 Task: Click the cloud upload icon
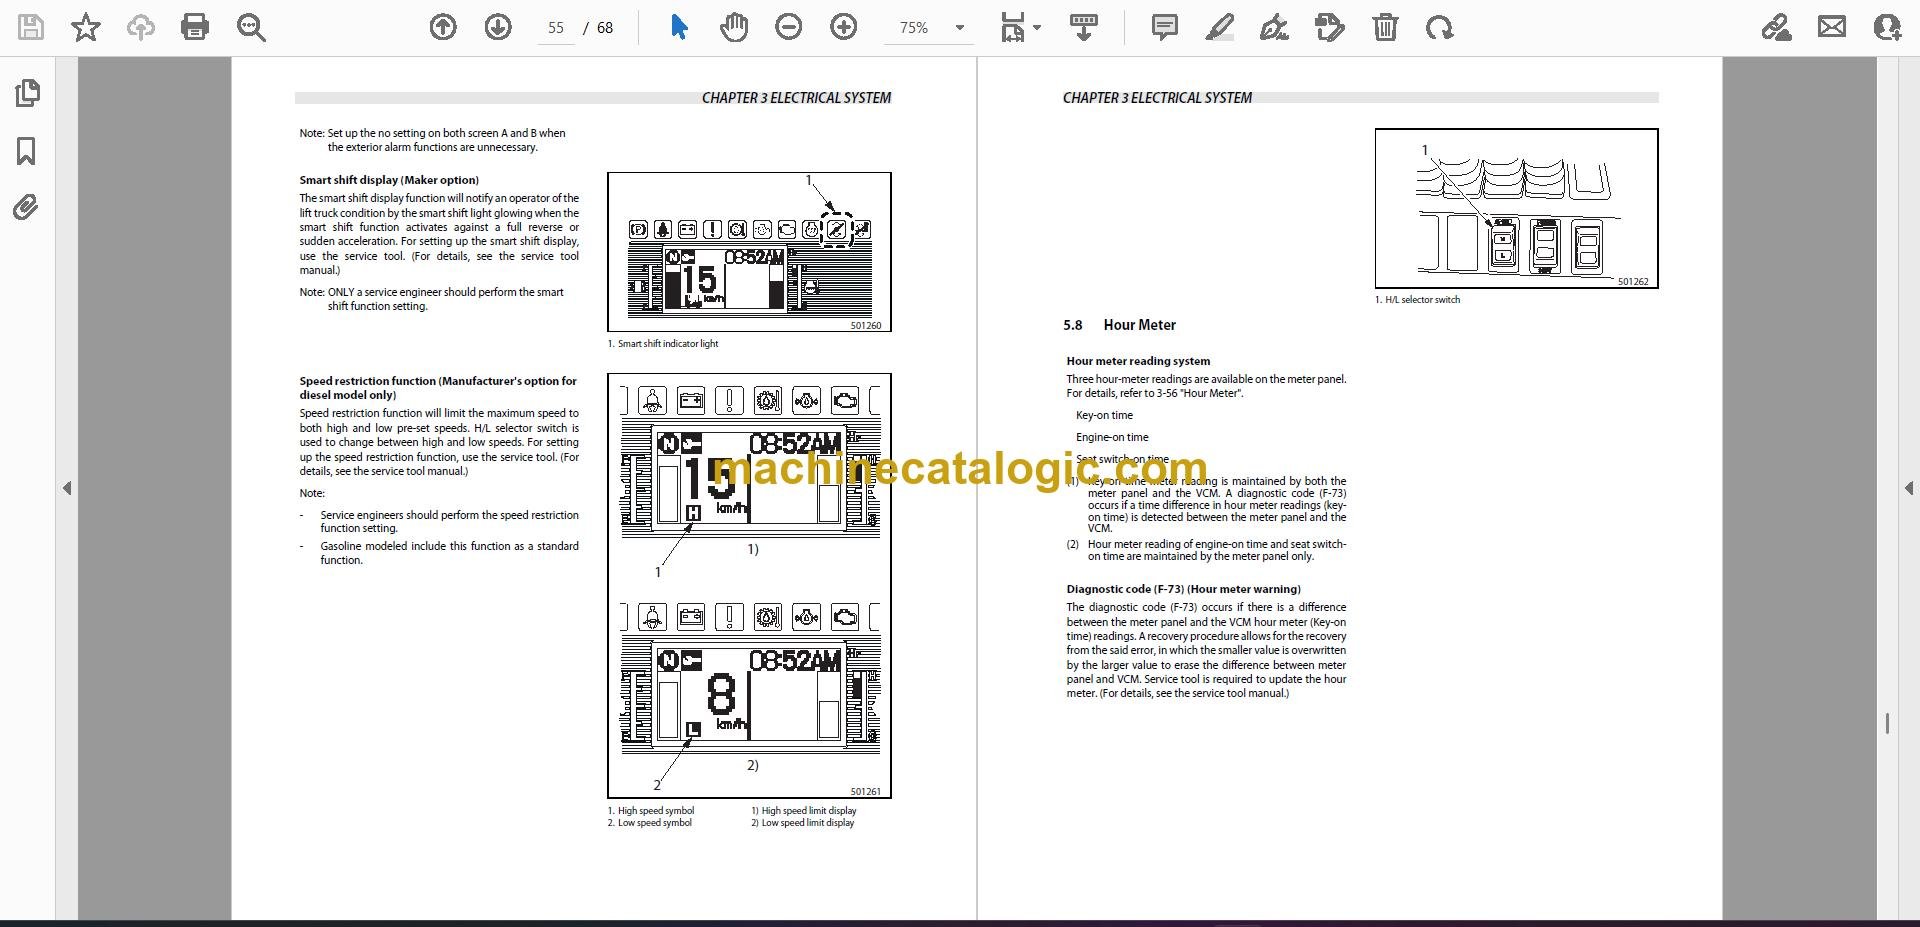point(141,27)
